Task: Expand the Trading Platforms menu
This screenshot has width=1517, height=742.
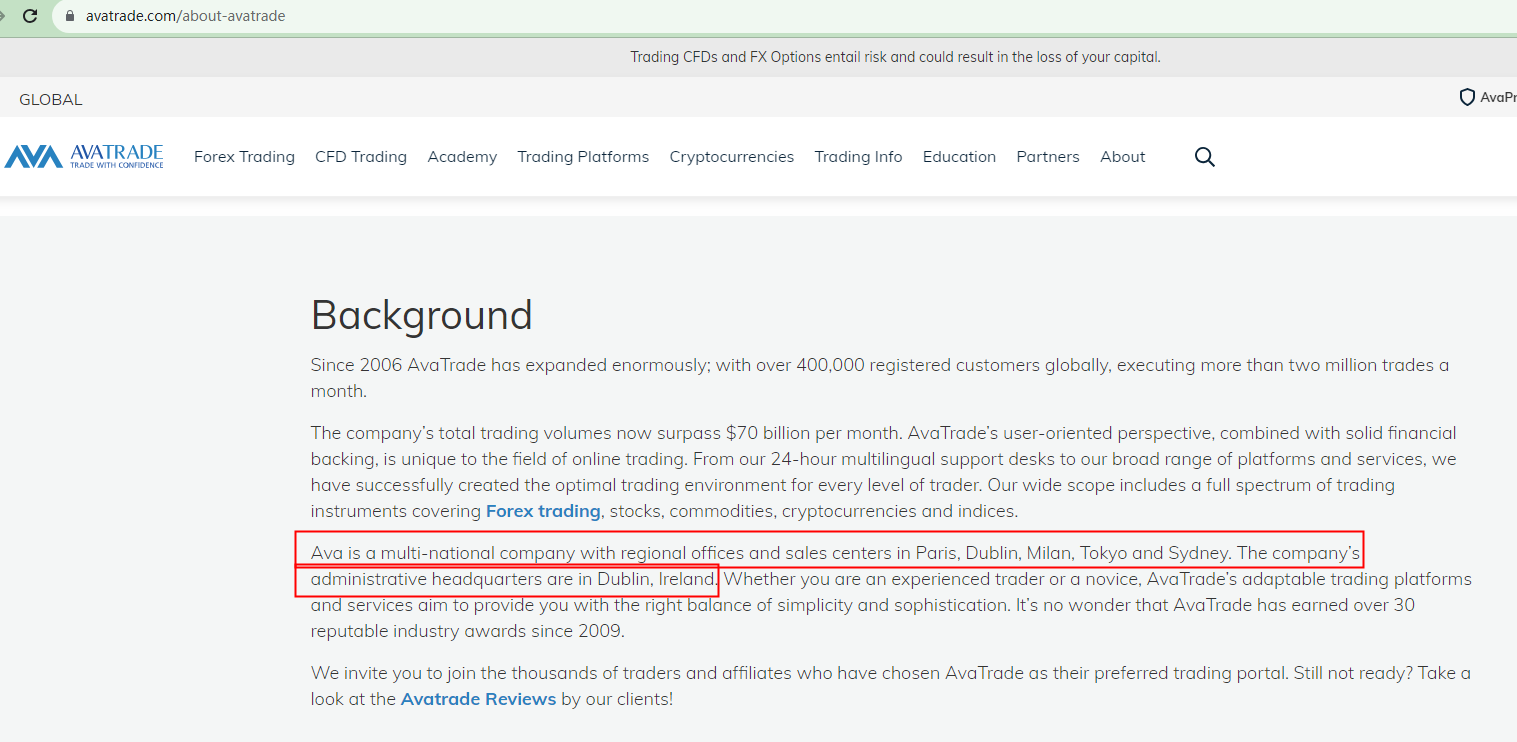Action: coord(583,157)
